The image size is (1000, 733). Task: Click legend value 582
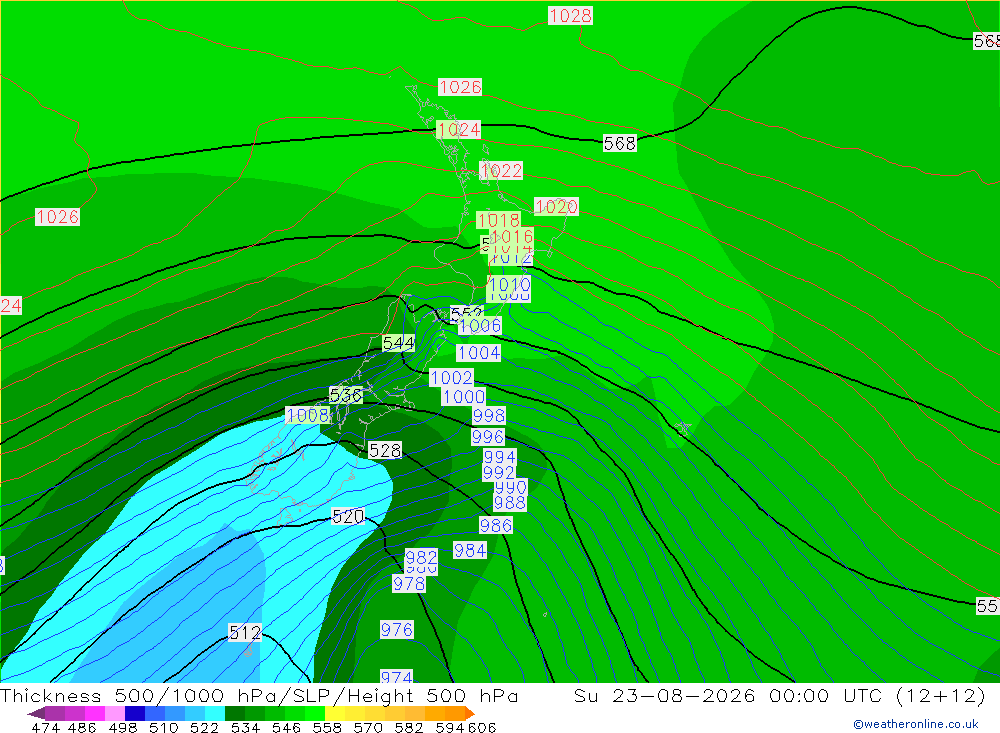[409, 727]
